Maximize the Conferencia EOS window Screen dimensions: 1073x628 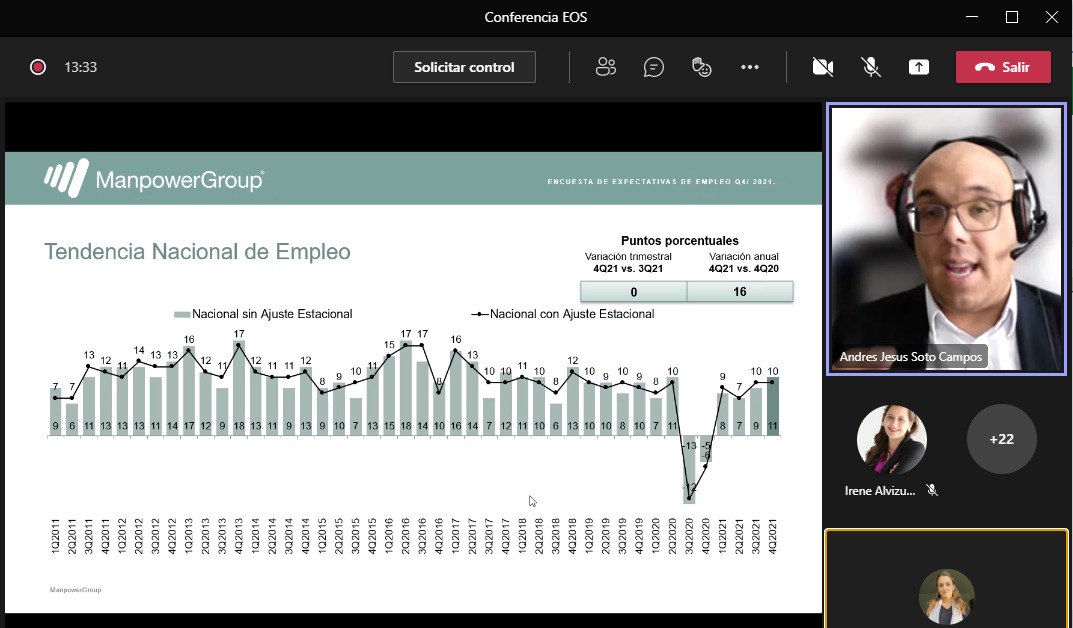(x=1011, y=17)
